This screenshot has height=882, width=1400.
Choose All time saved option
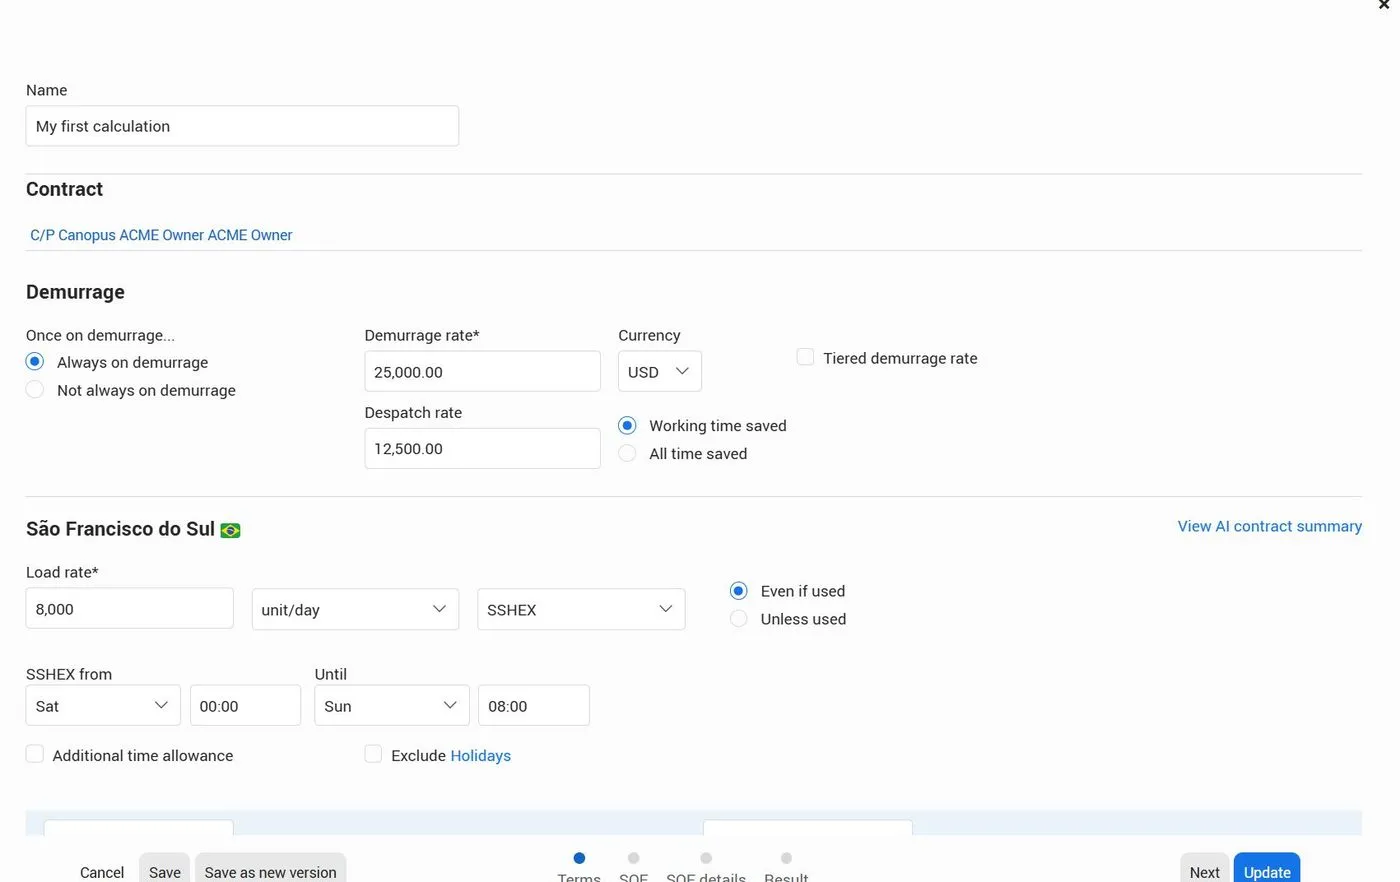[627, 454]
